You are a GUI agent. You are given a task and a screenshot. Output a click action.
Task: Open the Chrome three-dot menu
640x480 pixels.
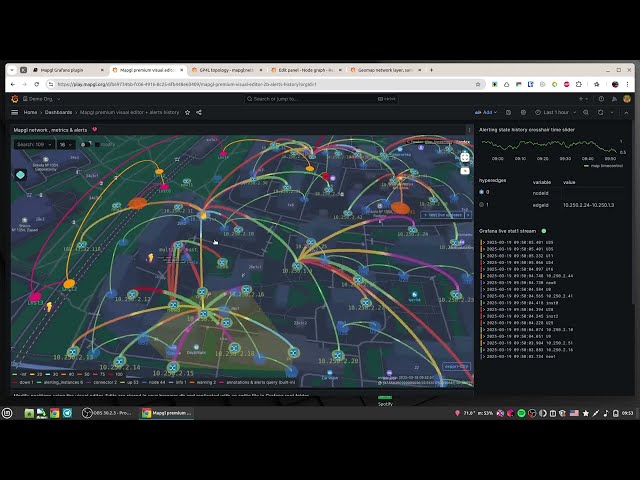pyautogui.click(x=627, y=84)
